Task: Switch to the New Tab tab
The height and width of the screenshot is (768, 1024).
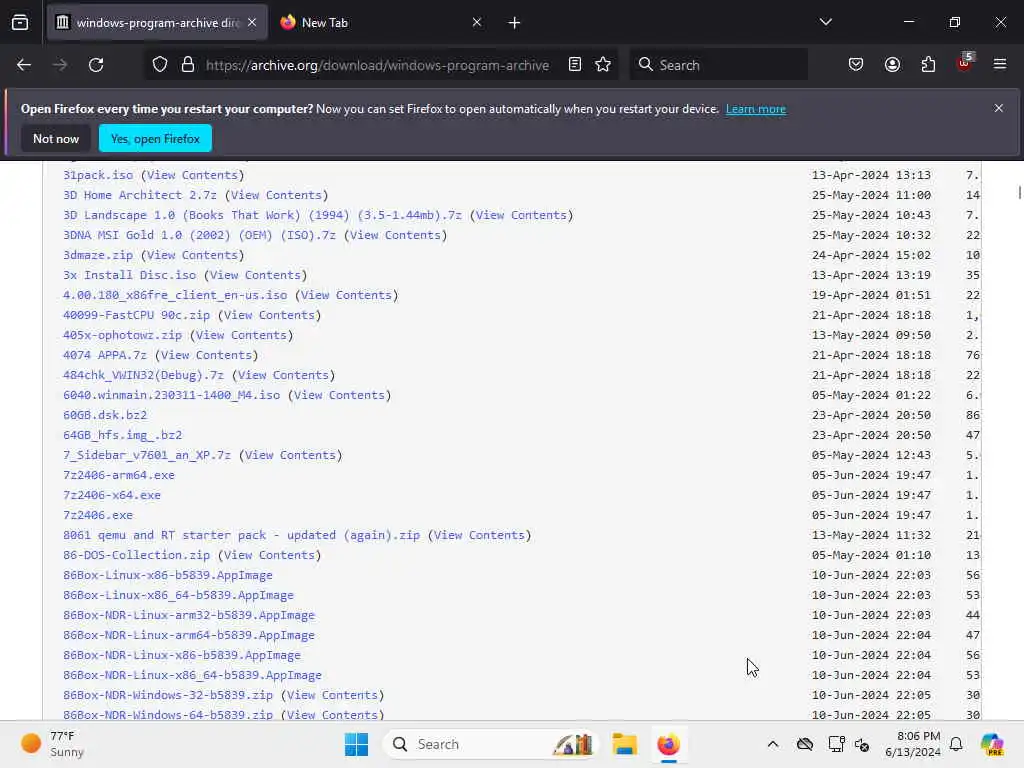Action: pos(381,23)
